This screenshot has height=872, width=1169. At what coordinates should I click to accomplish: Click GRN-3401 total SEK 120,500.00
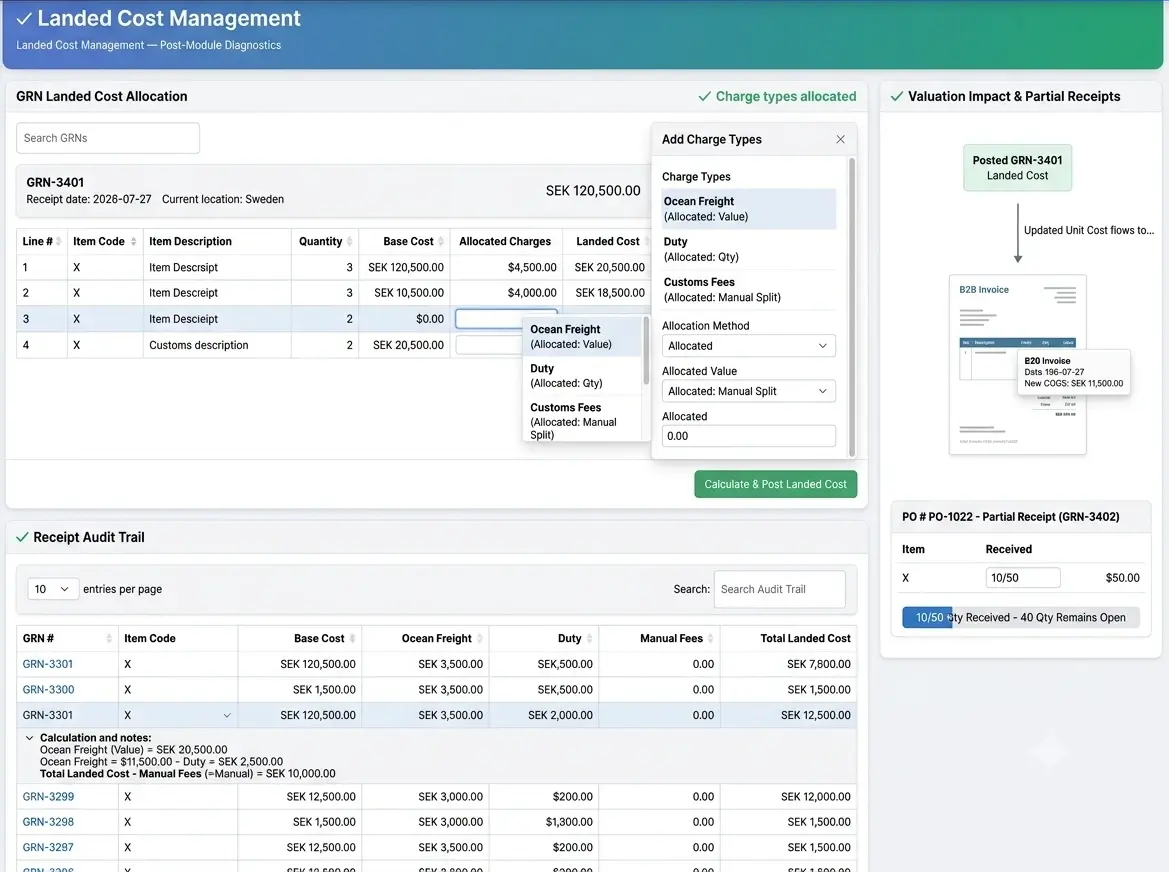coord(593,191)
